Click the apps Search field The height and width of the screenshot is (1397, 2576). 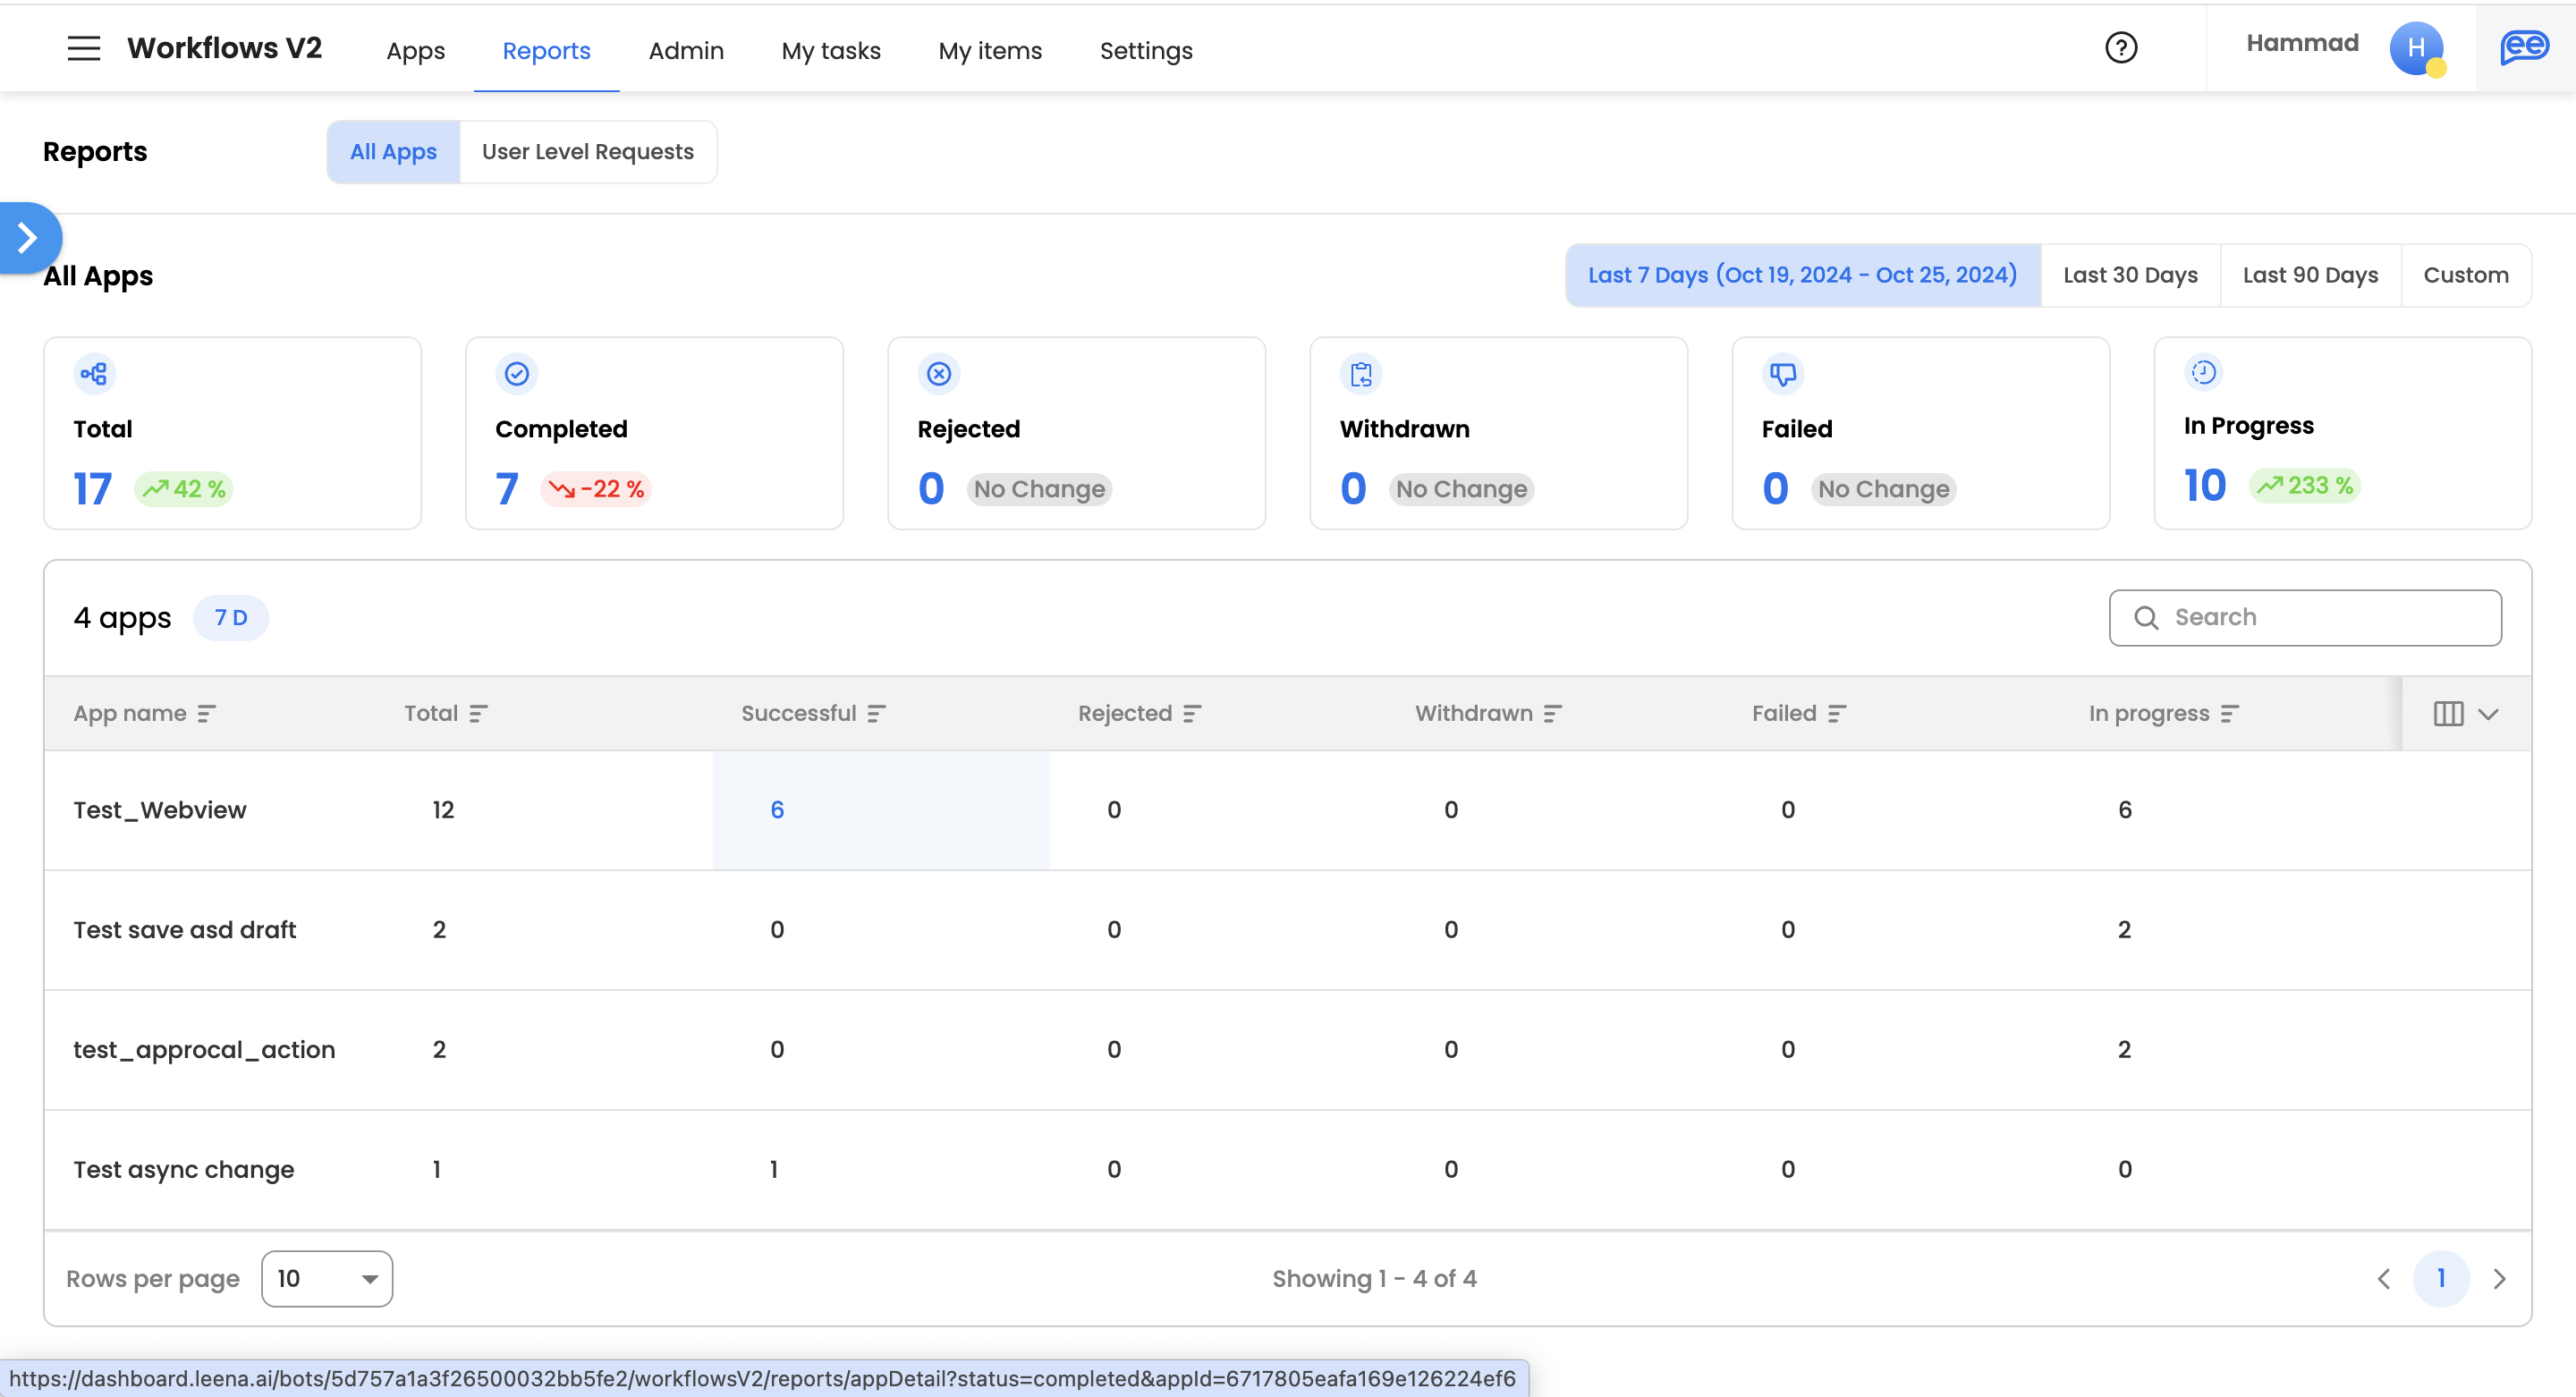tap(2320, 617)
